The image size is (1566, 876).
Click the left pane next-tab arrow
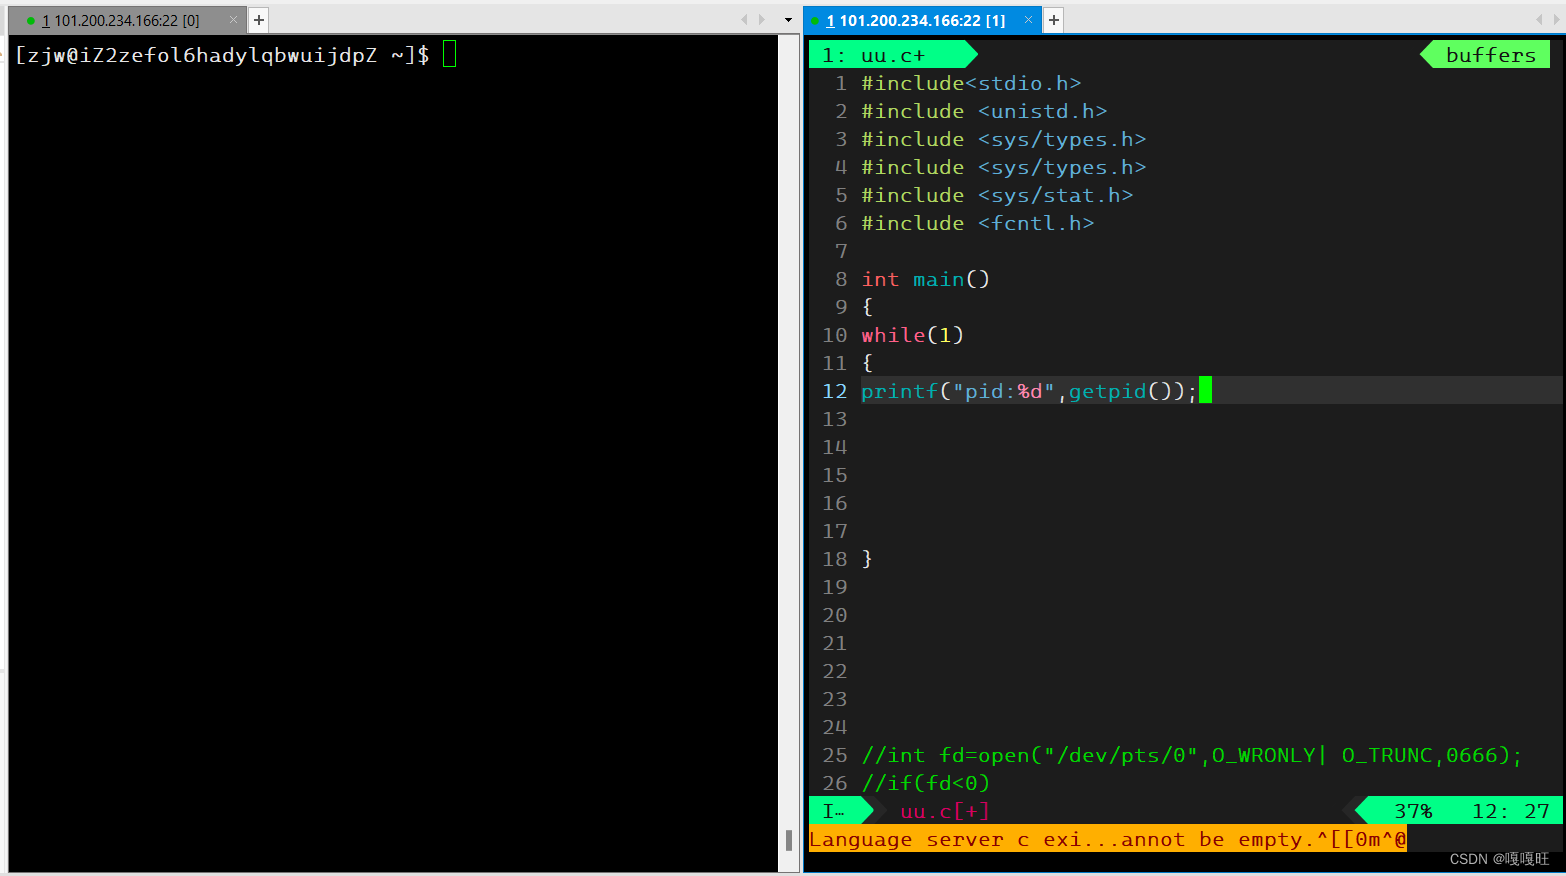[x=762, y=20]
